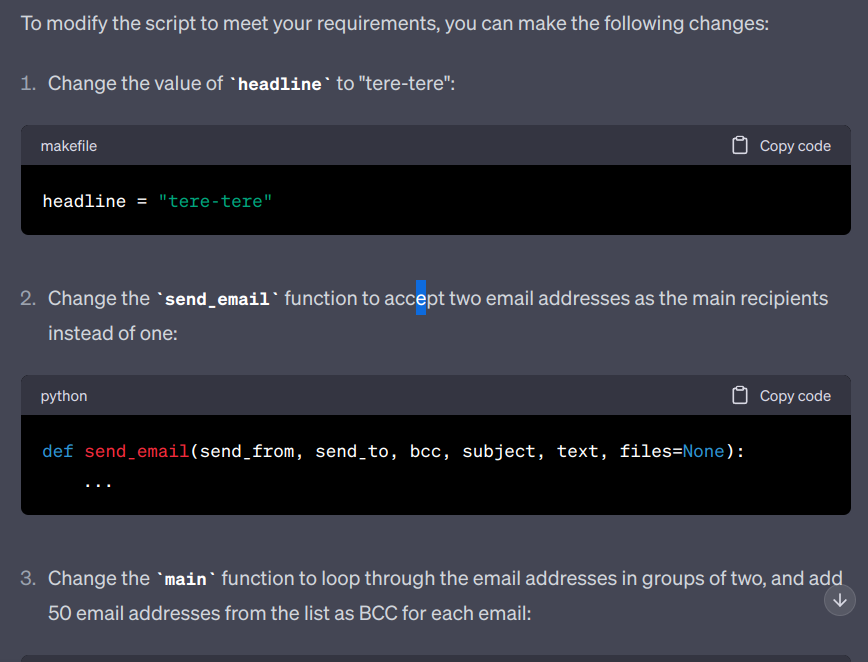Click the clipboard icon in python block

tap(740, 396)
